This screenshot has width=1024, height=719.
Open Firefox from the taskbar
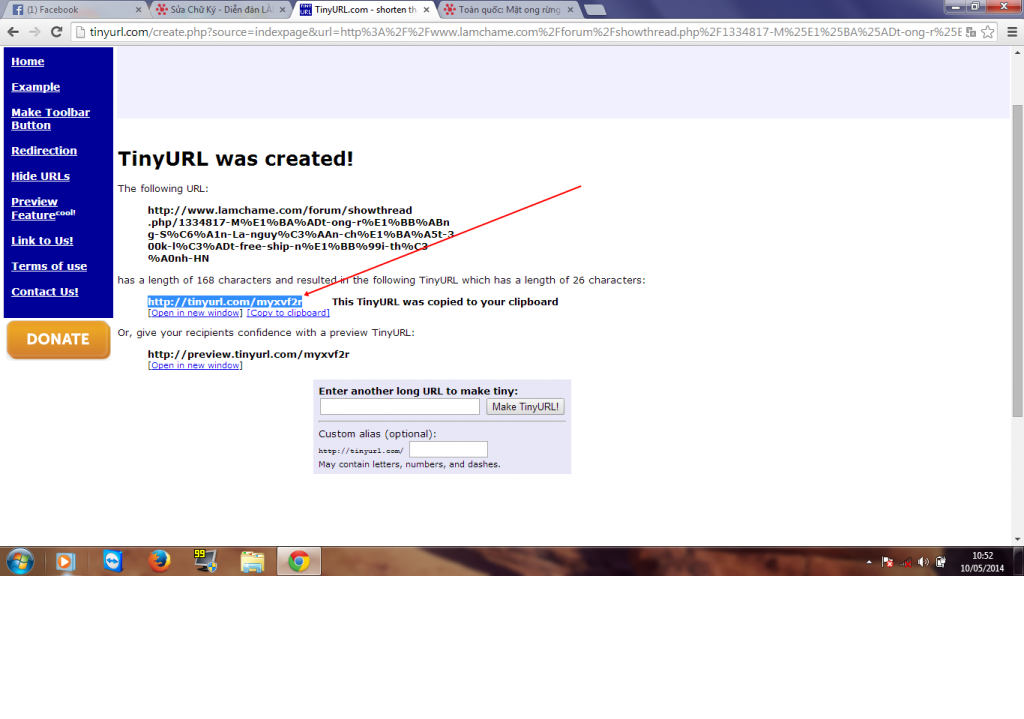point(158,561)
